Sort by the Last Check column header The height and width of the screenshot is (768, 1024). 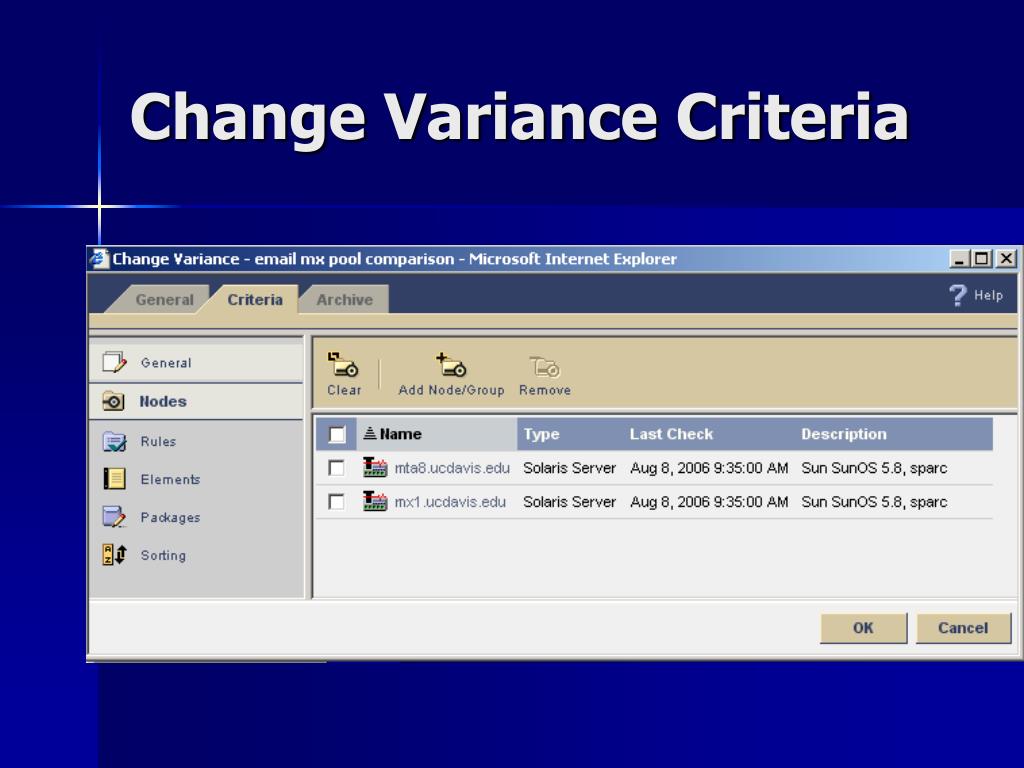point(671,434)
